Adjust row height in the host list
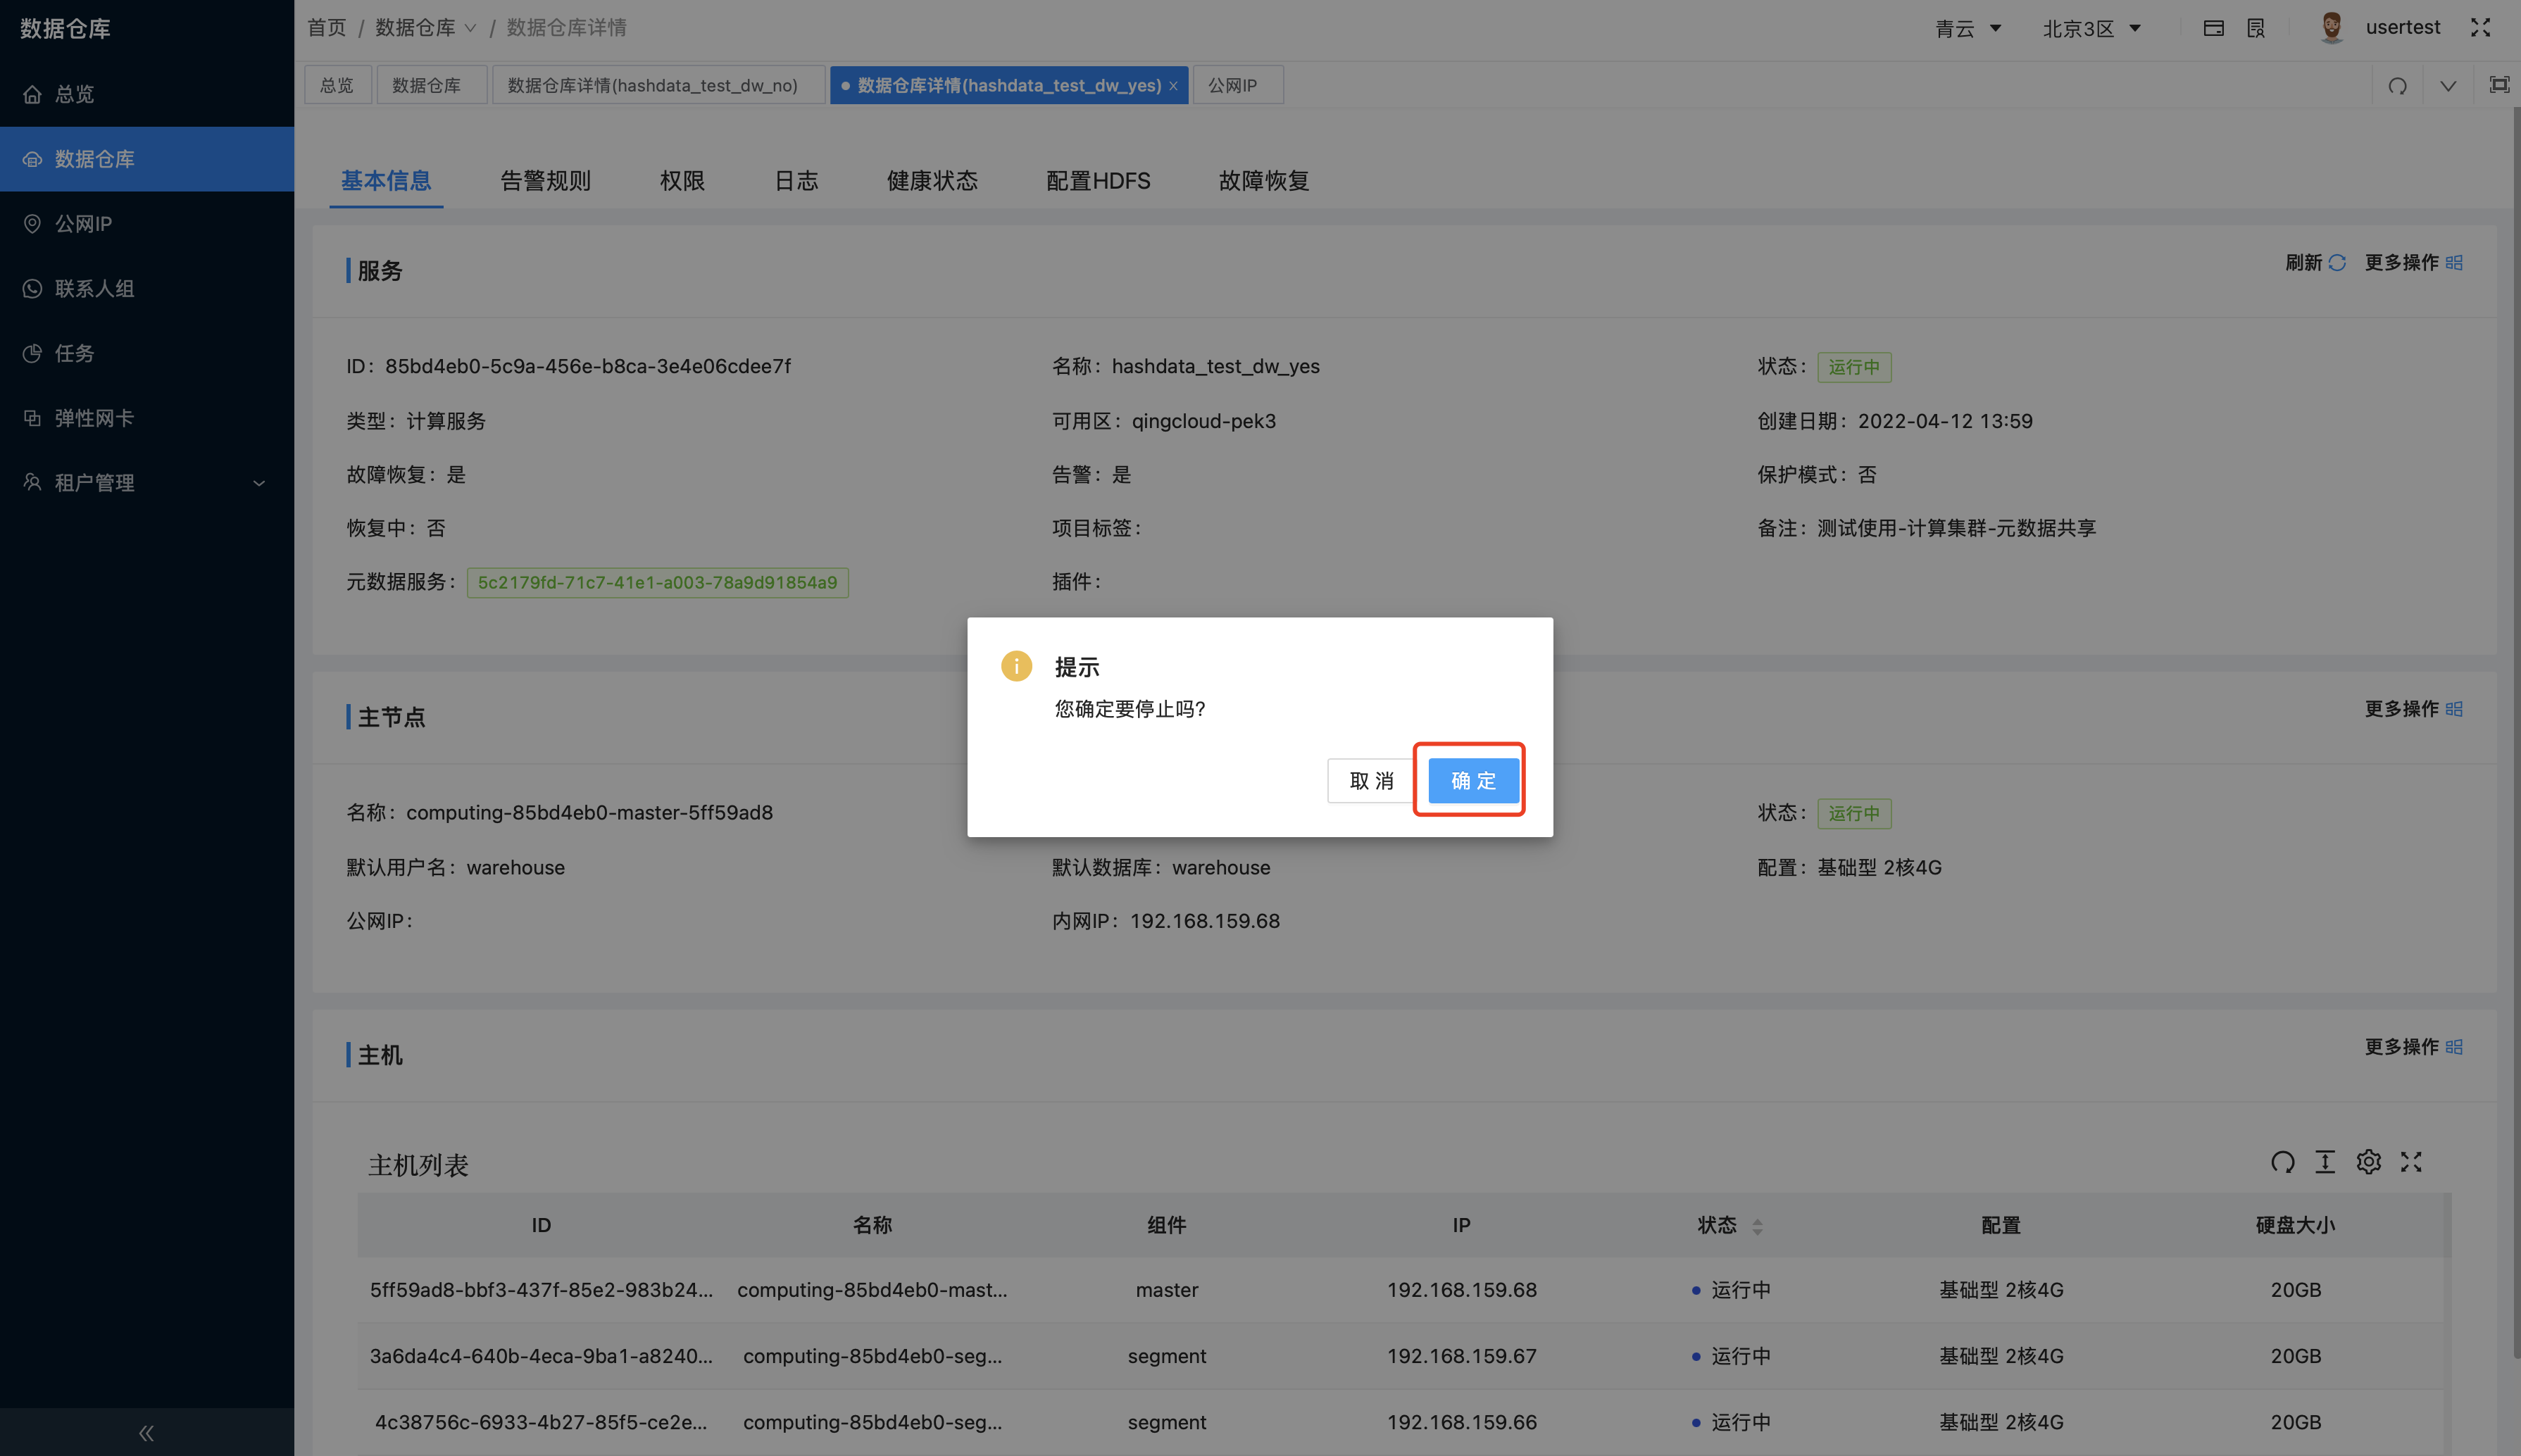The width and height of the screenshot is (2521, 1456). [2326, 1162]
